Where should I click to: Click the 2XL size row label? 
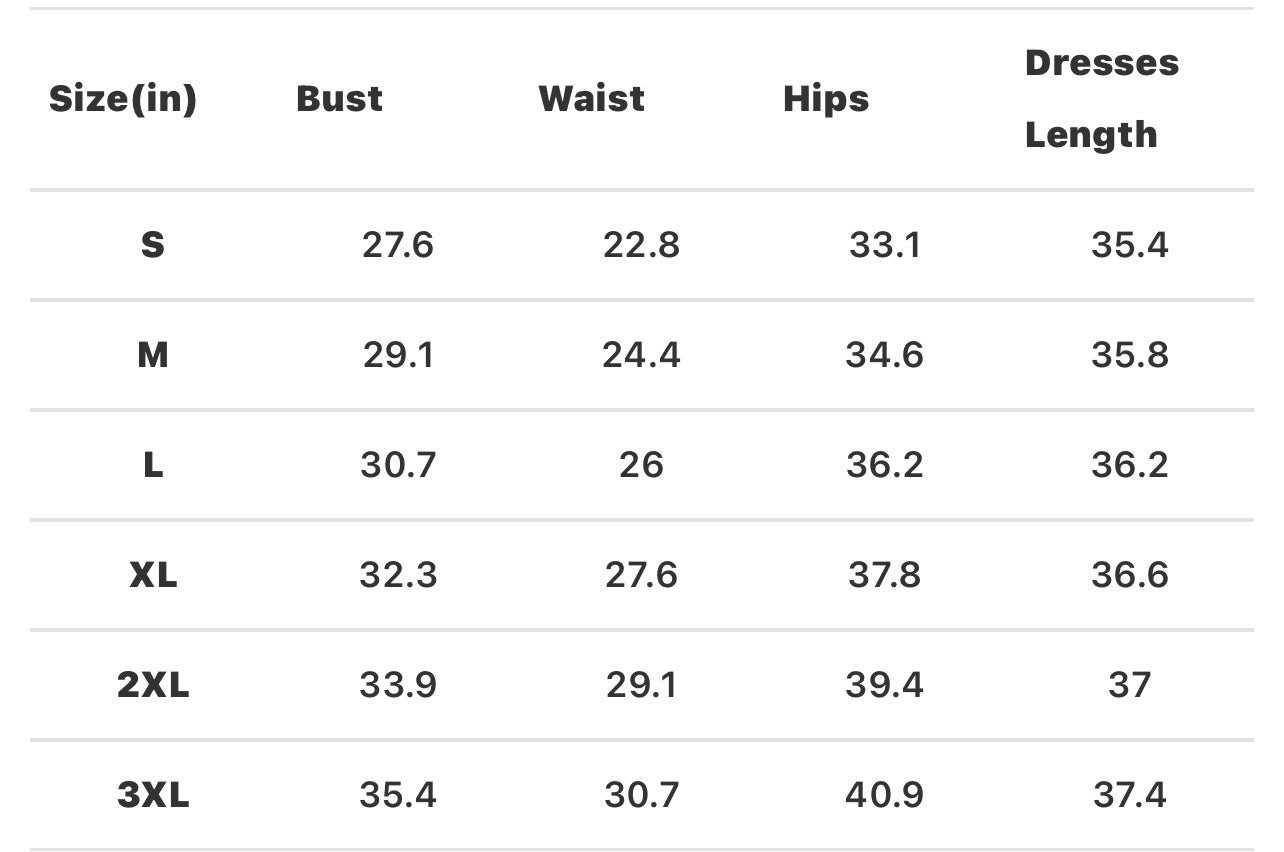point(153,685)
